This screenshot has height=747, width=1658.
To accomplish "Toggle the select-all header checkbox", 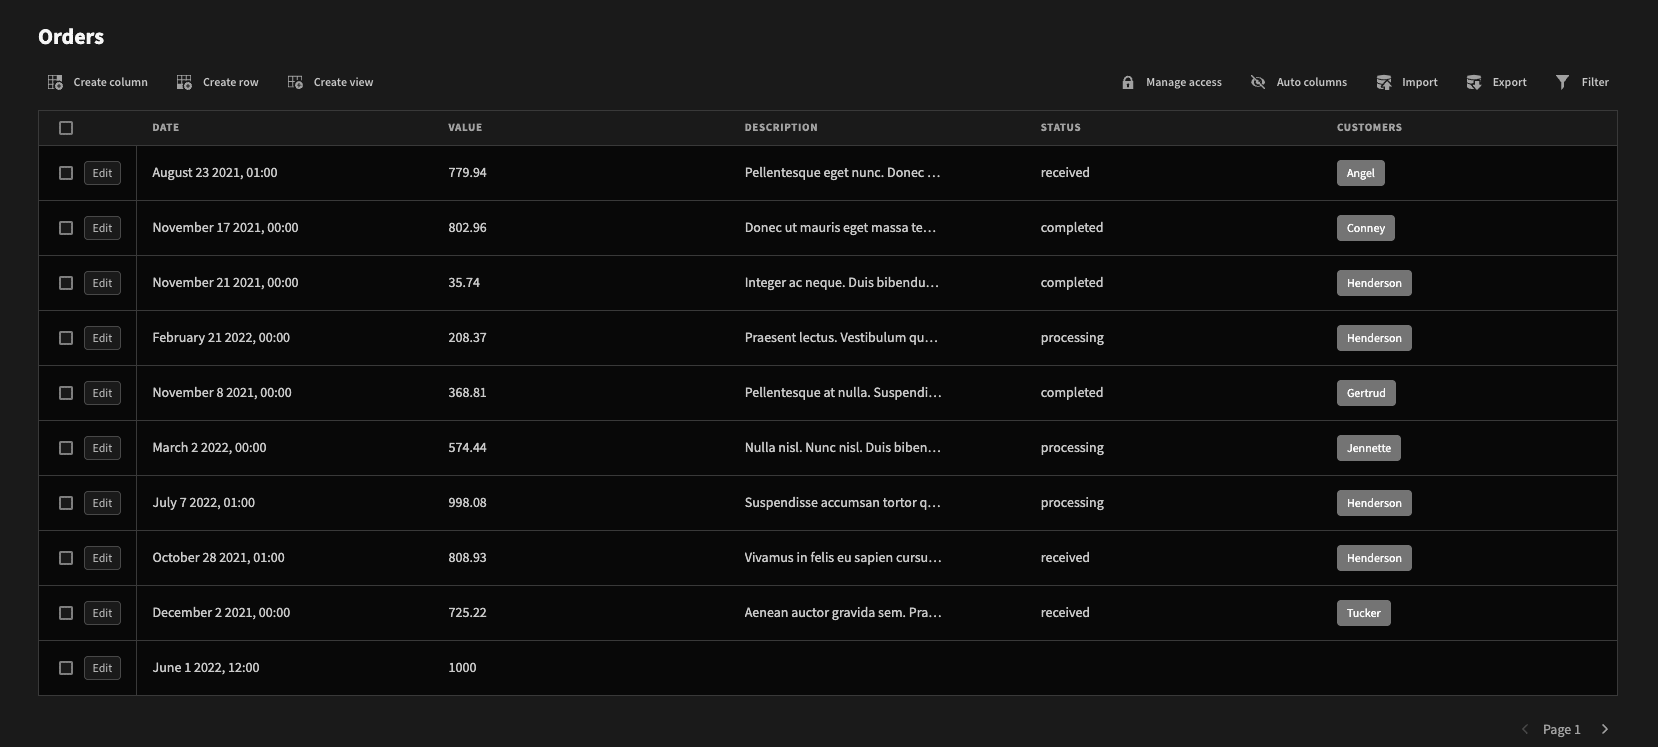I will click(x=66, y=128).
